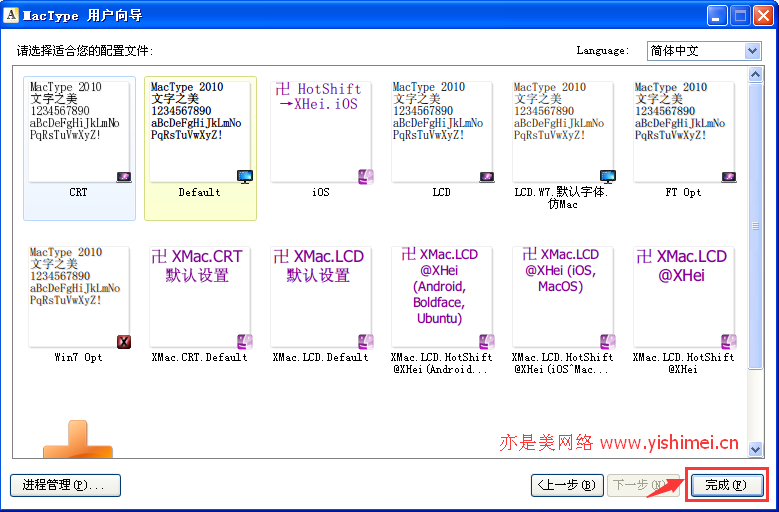Click the XMac.CRT.Default label text

coord(200,358)
